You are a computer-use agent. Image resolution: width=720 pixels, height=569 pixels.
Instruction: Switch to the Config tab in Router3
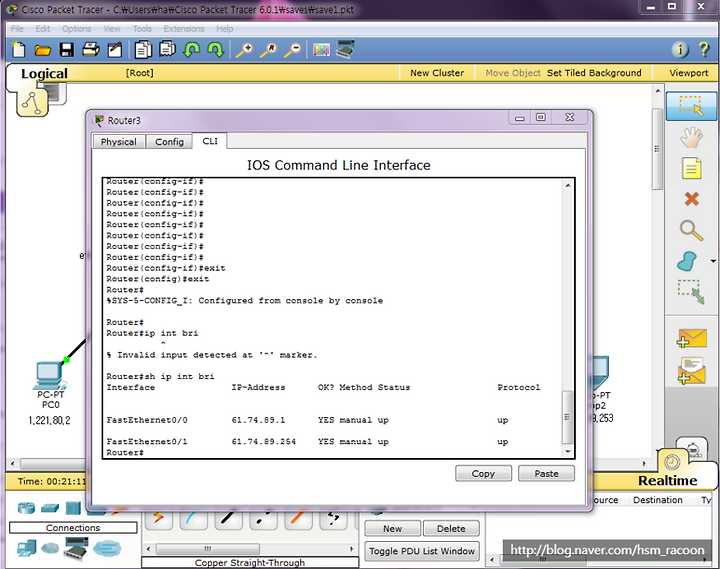[169, 141]
